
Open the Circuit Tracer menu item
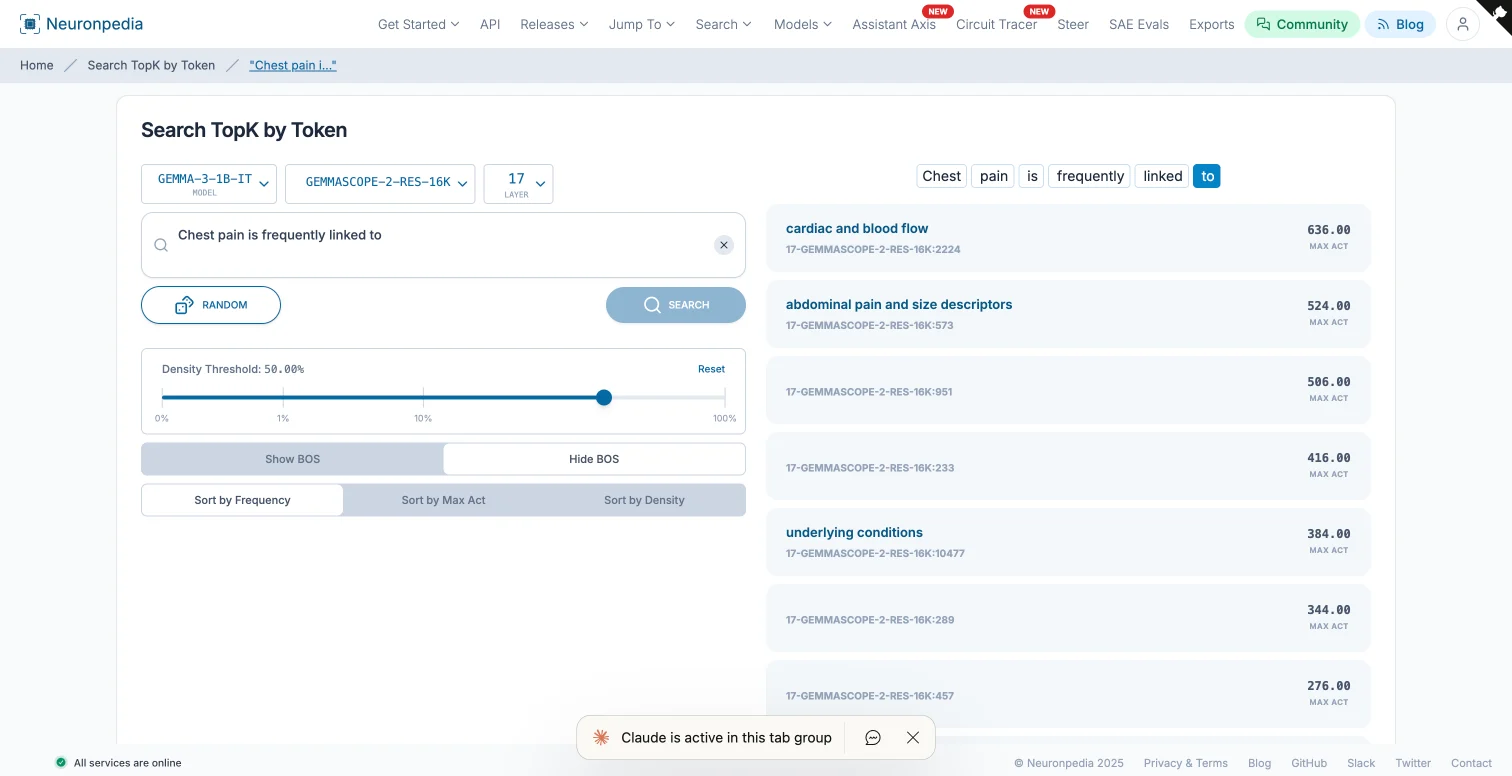(996, 24)
